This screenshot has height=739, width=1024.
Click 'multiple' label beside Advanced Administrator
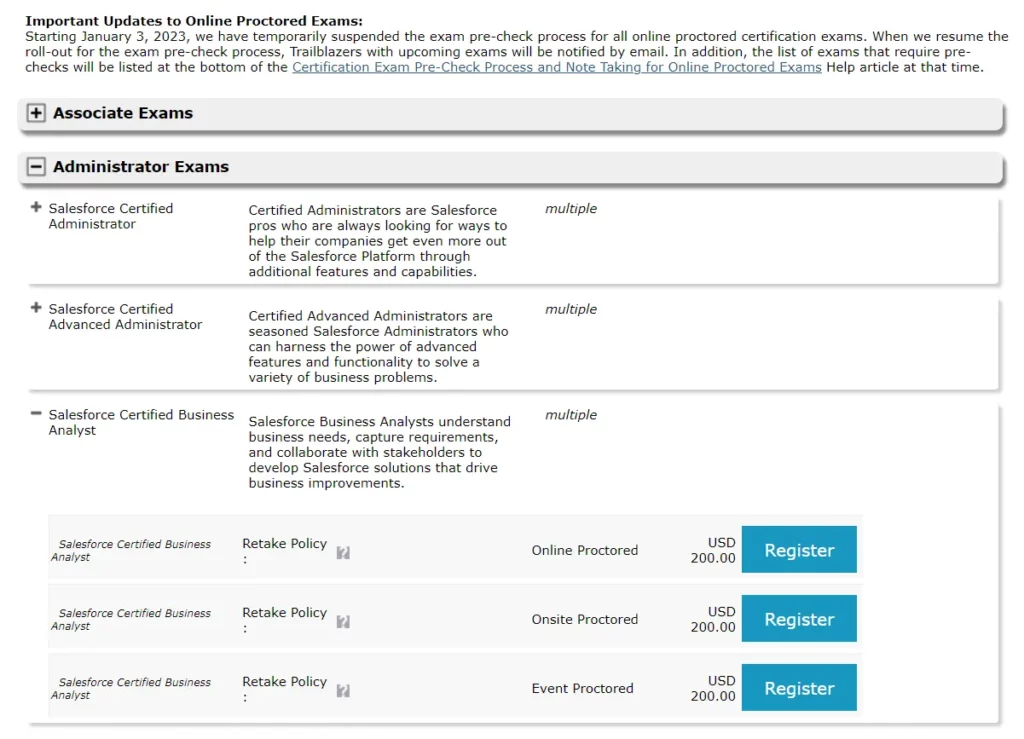pos(571,309)
